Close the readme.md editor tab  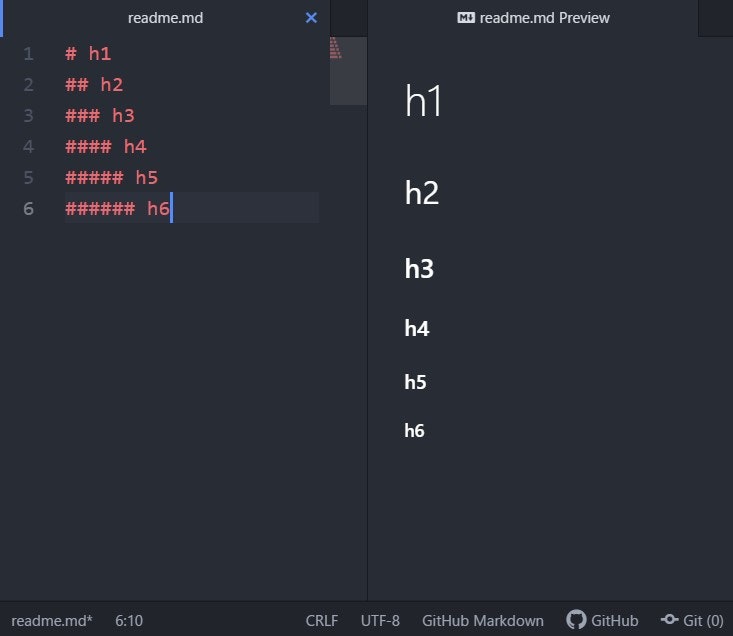point(311,18)
